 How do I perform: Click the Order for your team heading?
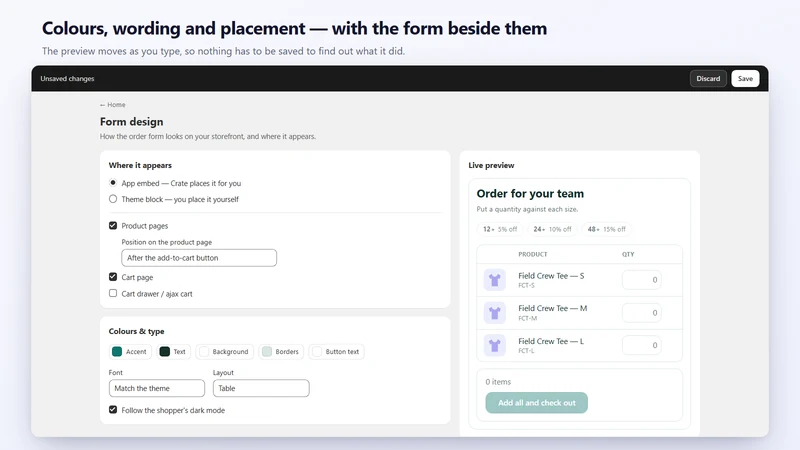pos(530,193)
